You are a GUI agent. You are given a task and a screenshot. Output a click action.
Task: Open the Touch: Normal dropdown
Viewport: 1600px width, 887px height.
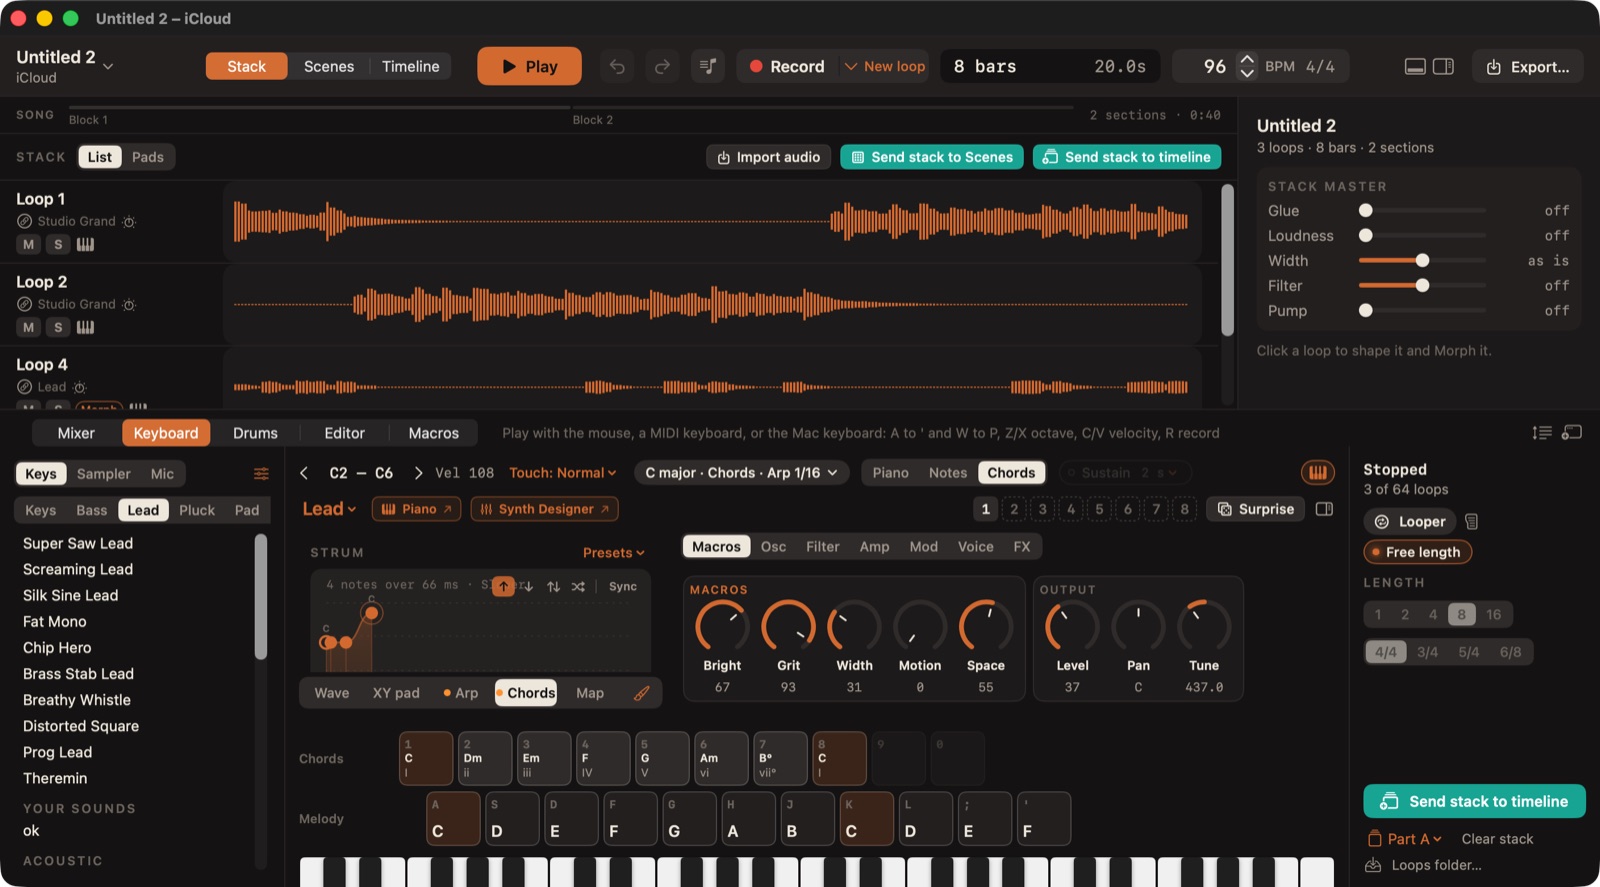click(563, 472)
